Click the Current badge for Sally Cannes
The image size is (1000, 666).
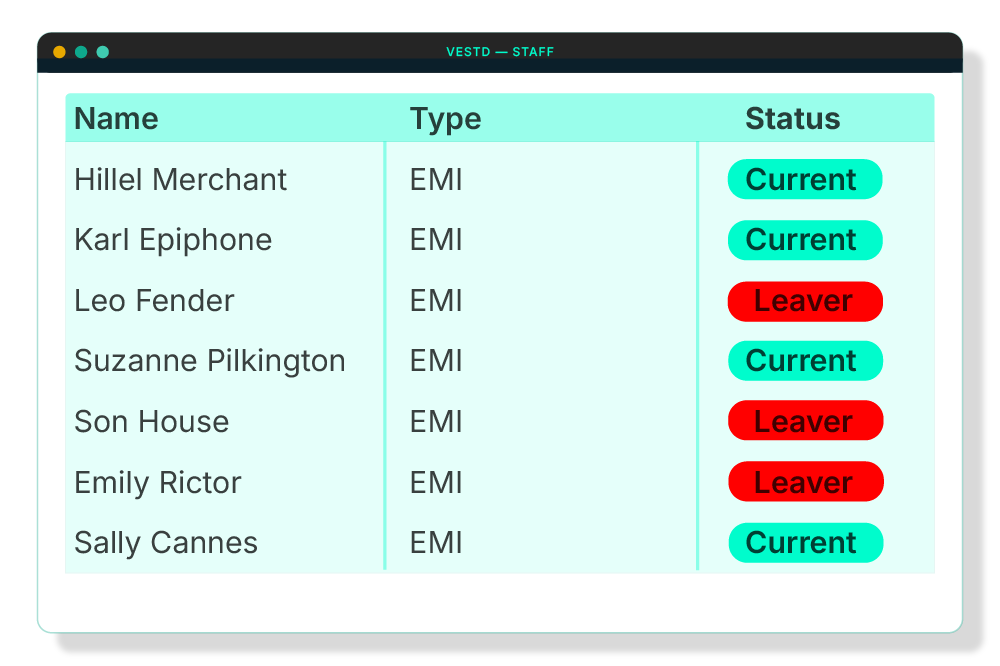point(806,543)
